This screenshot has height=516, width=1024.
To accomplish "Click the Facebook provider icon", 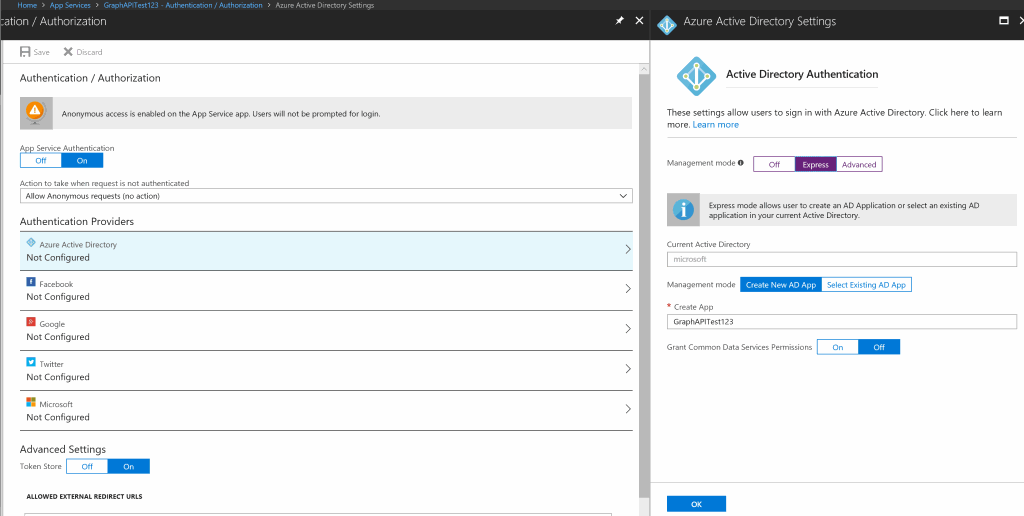I will tap(31, 282).
